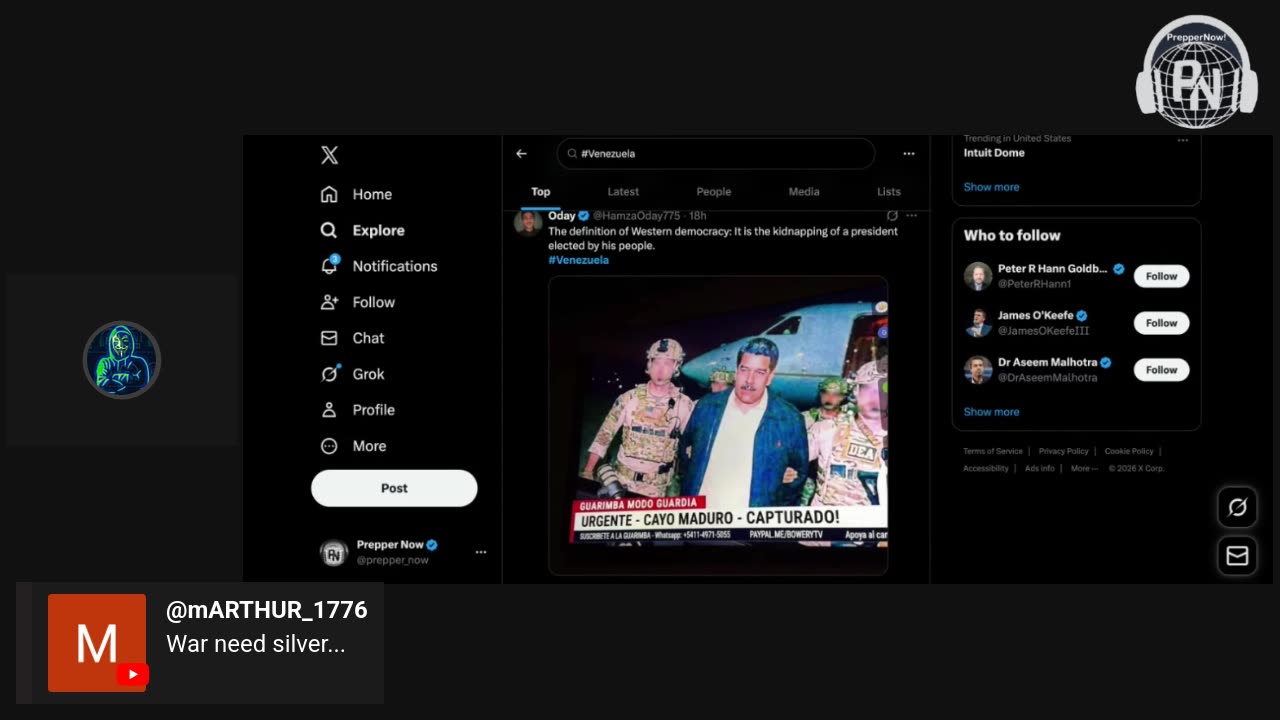Select the Top search tab
This screenshot has height=720, width=1280.
point(541,192)
